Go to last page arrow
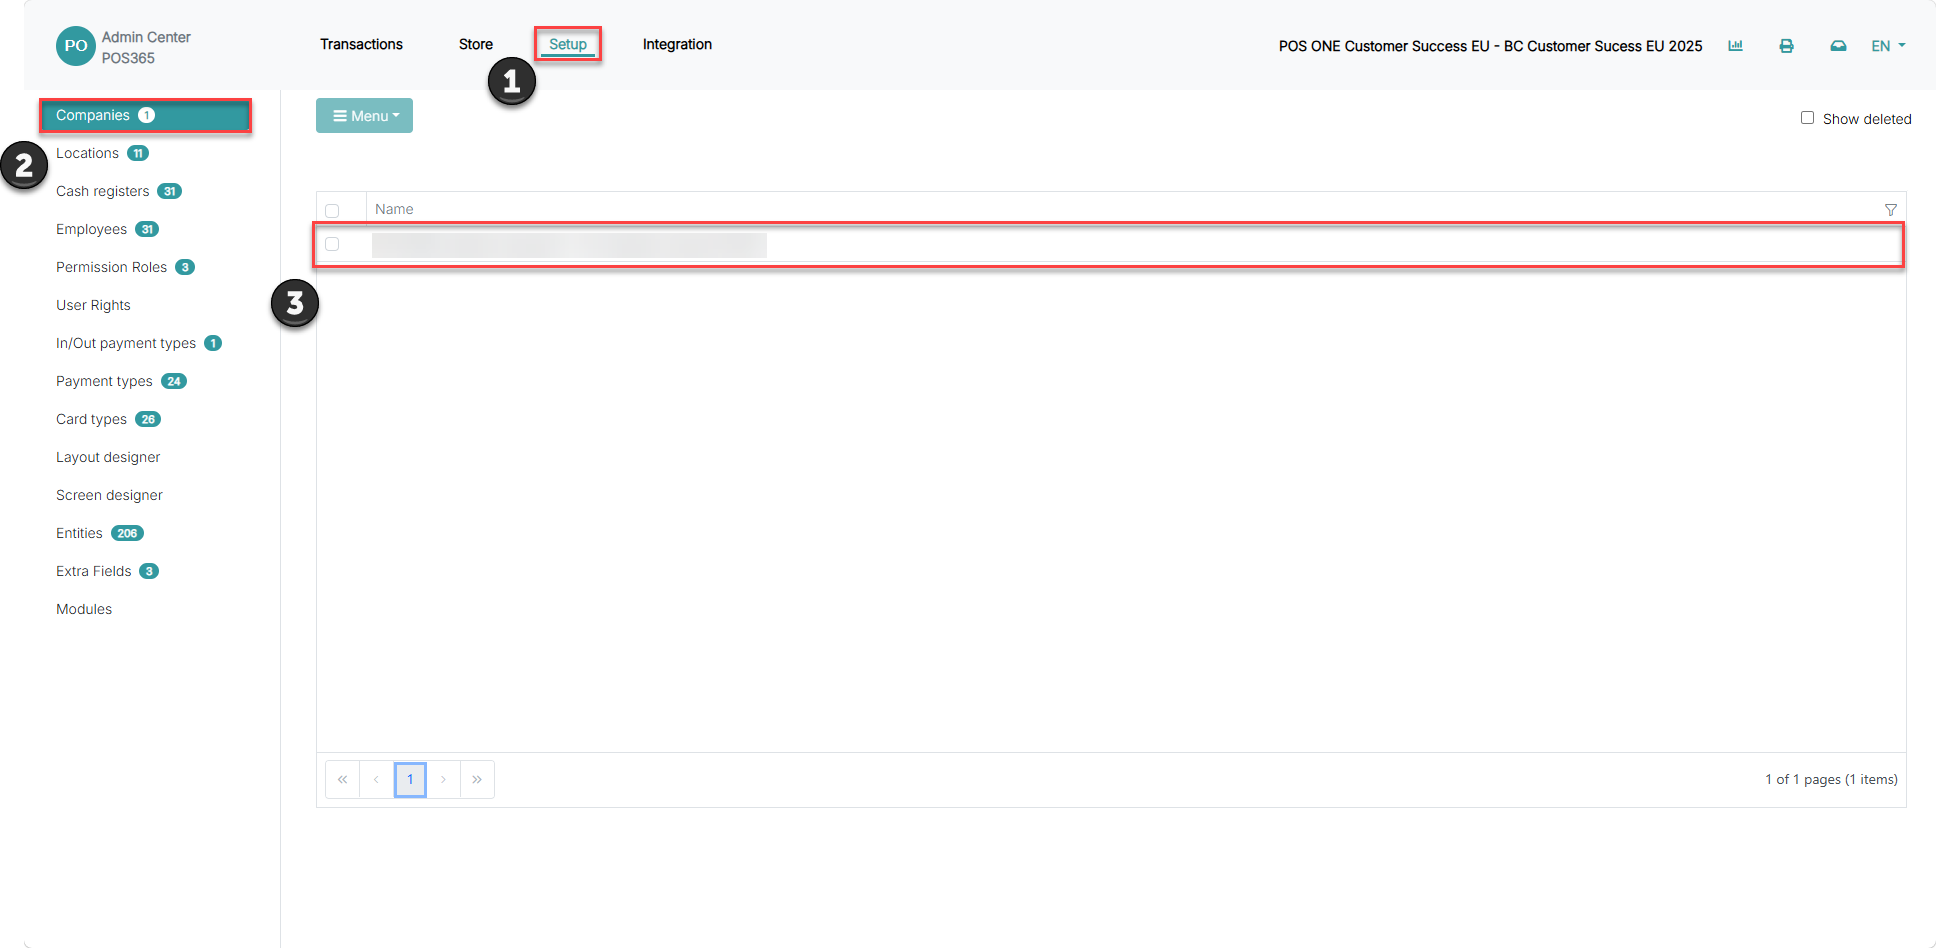Screen dimensions: 1936x948 477,779
